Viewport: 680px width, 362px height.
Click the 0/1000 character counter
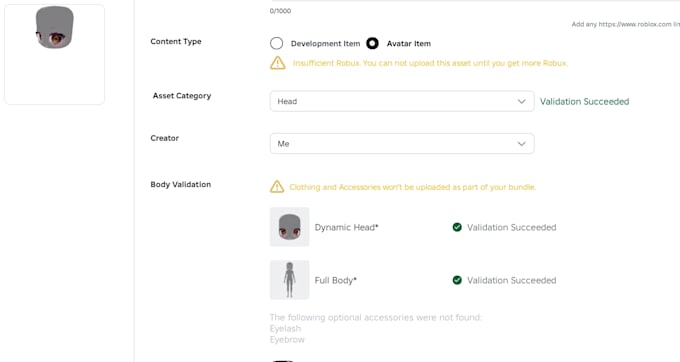(280, 11)
